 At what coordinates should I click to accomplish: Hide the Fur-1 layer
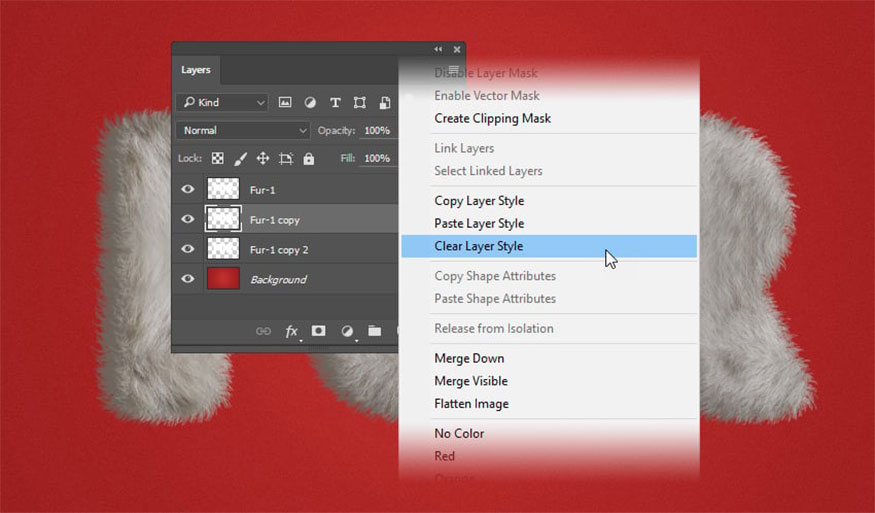(188, 189)
